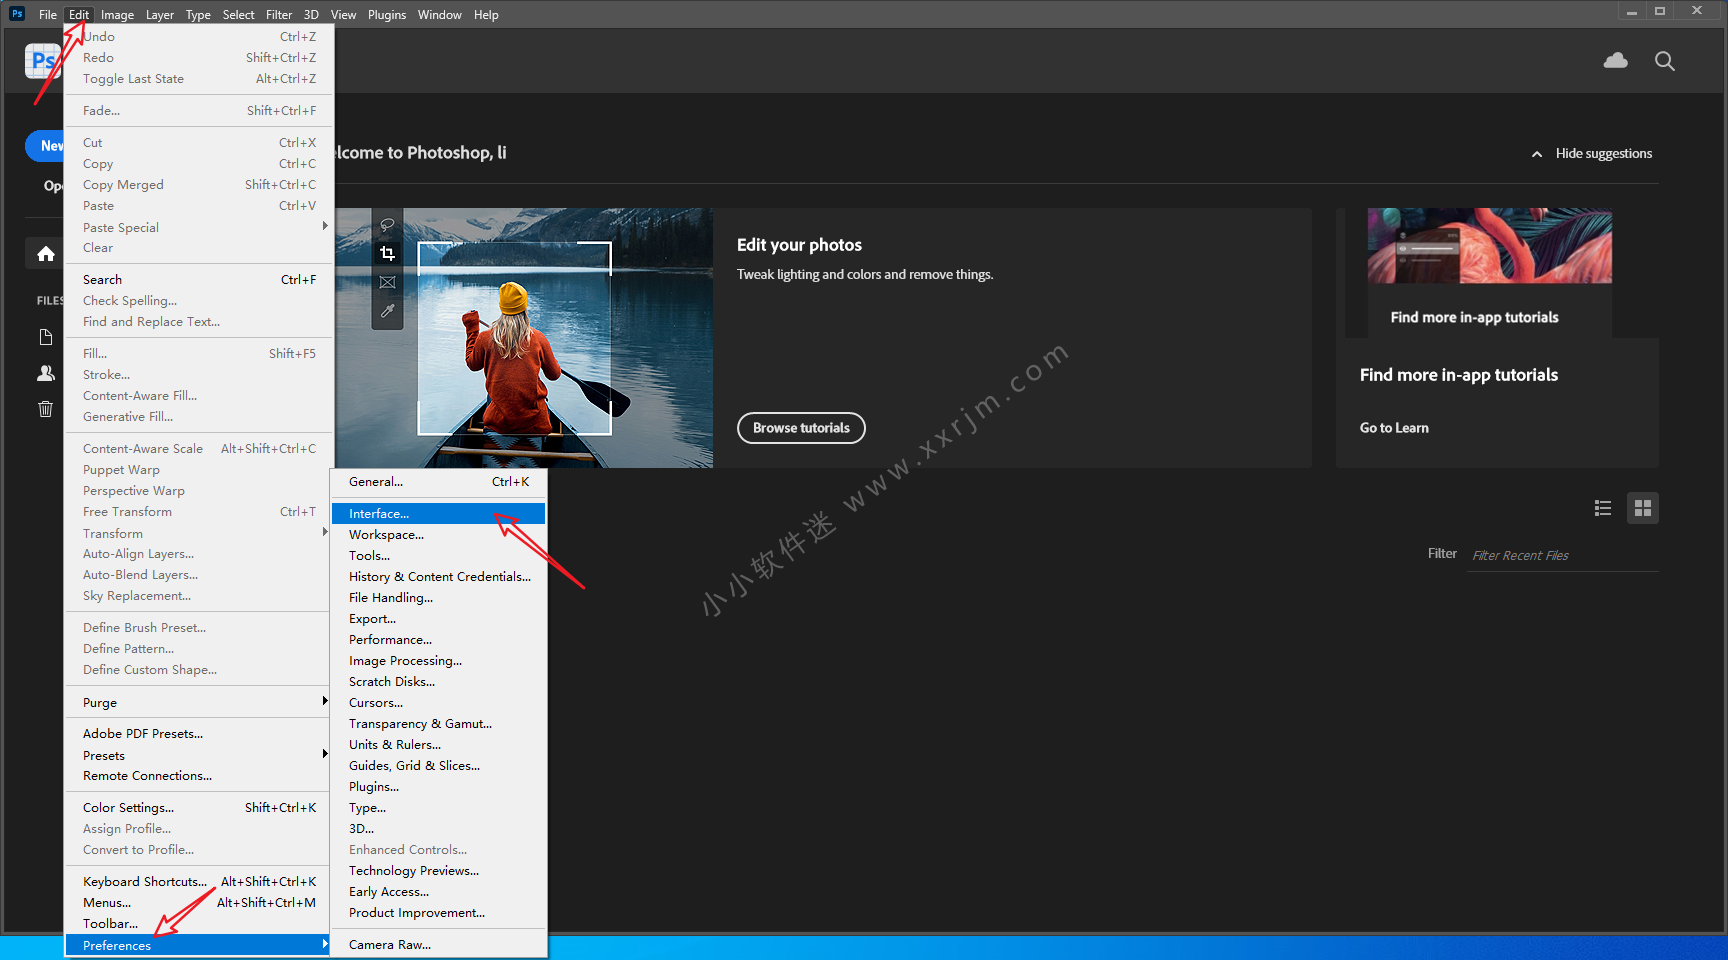The image size is (1728, 960).
Task: Expand the Transform submenu
Action: tap(199, 533)
